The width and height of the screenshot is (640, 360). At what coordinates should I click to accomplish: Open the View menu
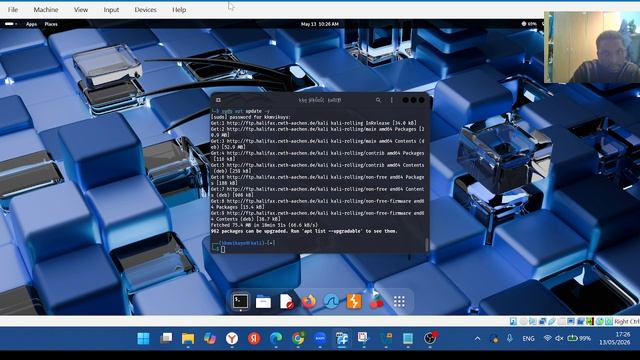click(81, 9)
